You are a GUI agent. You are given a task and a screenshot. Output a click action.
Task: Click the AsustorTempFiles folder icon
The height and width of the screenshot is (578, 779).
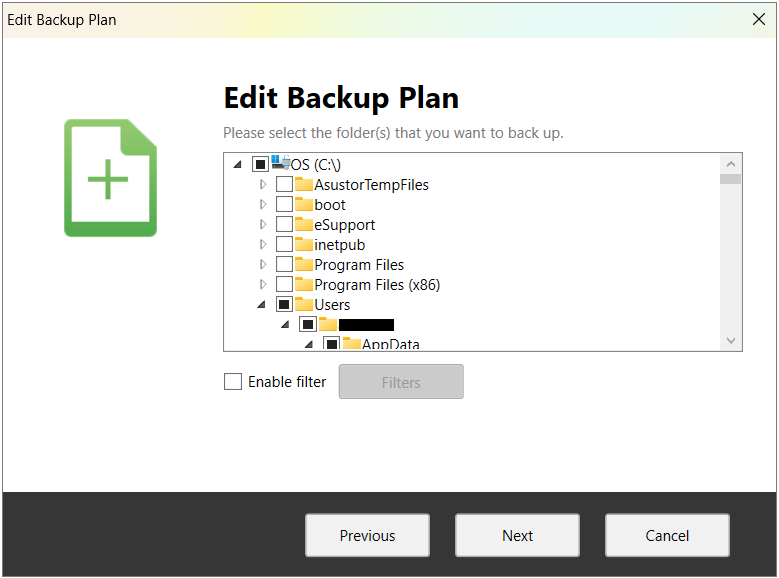(x=304, y=184)
